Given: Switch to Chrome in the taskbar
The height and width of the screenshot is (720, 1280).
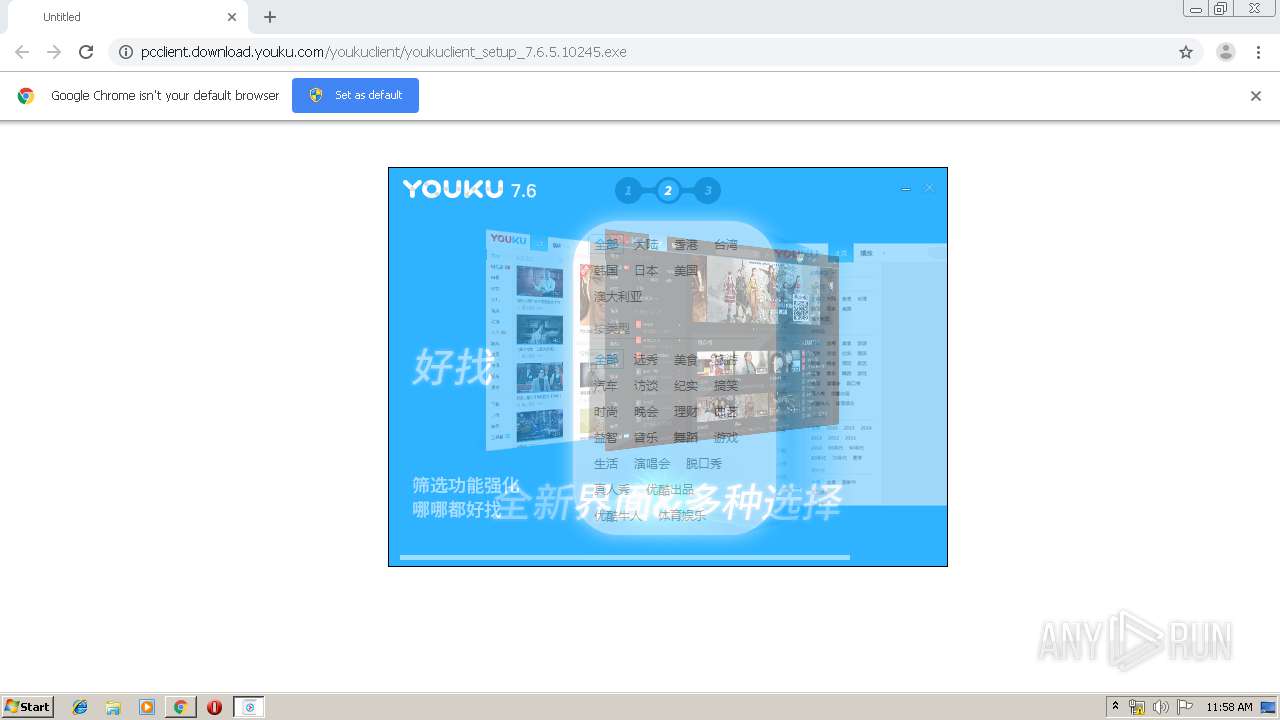Looking at the screenshot, I should pyautogui.click(x=180, y=707).
